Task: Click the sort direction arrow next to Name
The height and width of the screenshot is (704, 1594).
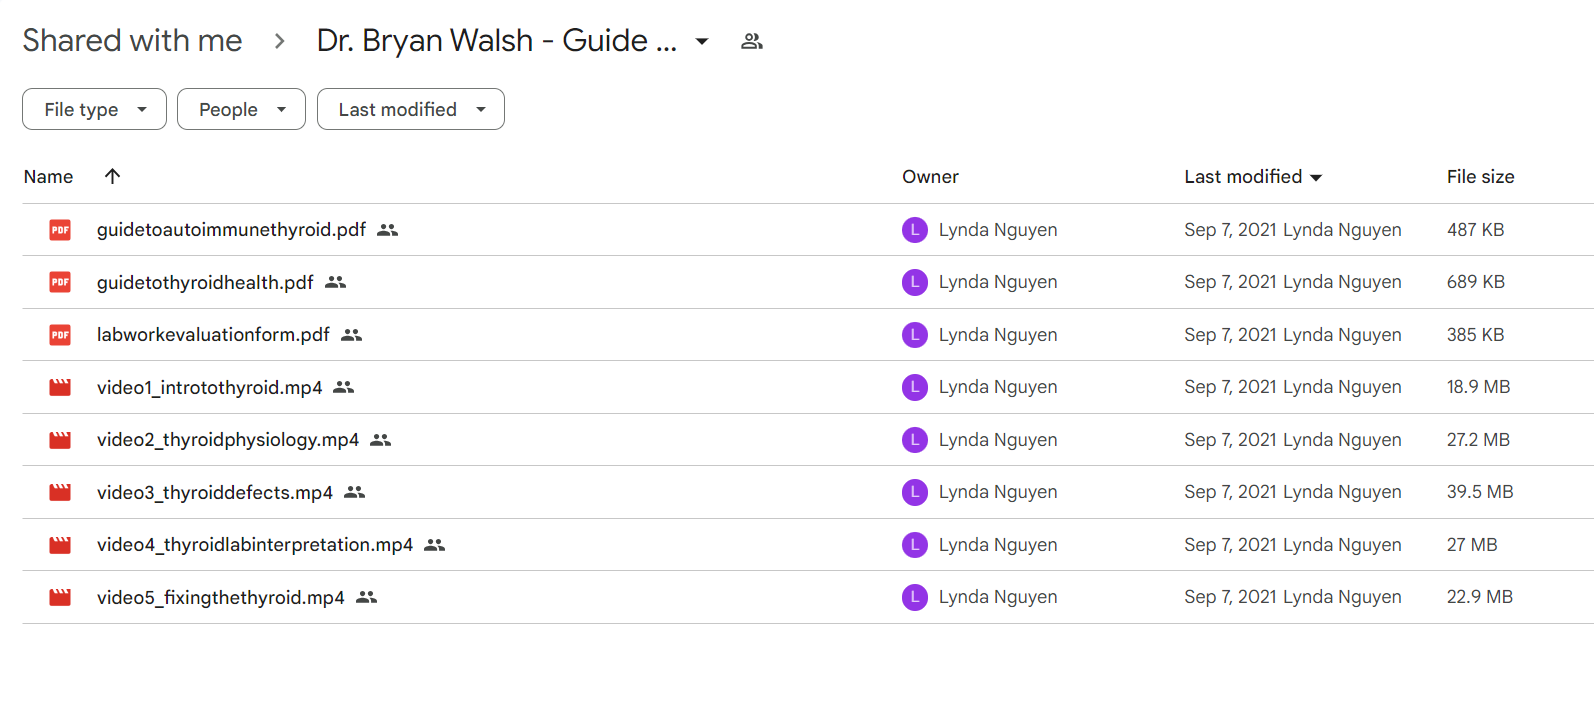Action: [x=112, y=176]
